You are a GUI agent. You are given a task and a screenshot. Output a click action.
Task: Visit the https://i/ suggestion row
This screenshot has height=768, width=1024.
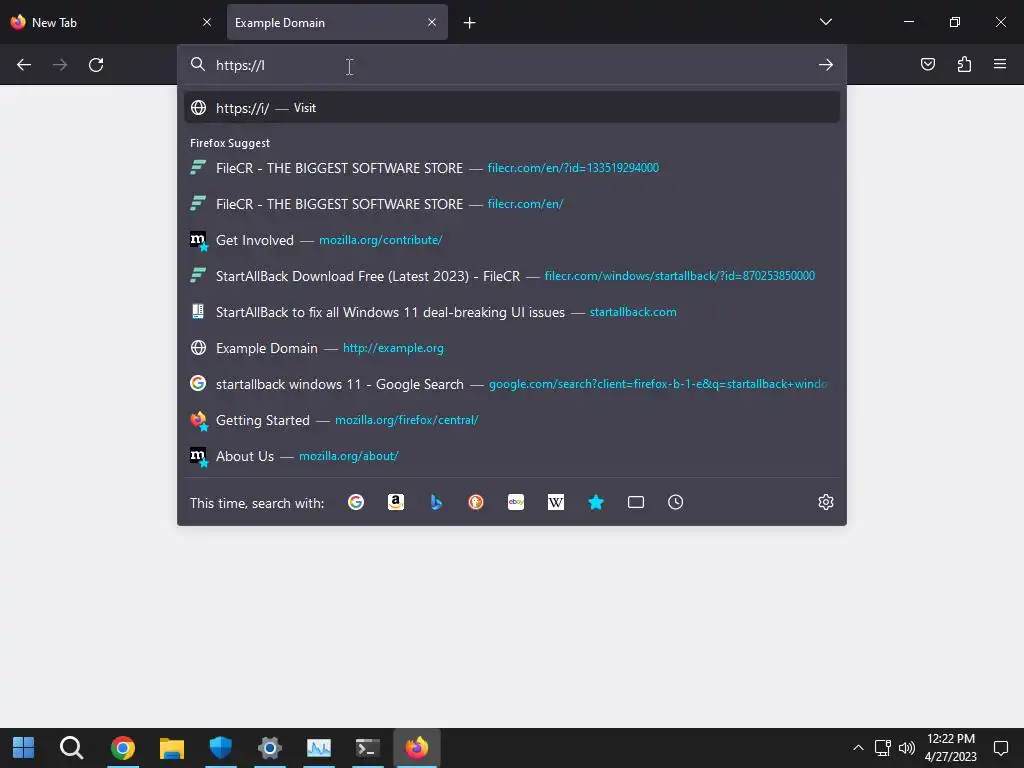coord(511,108)
